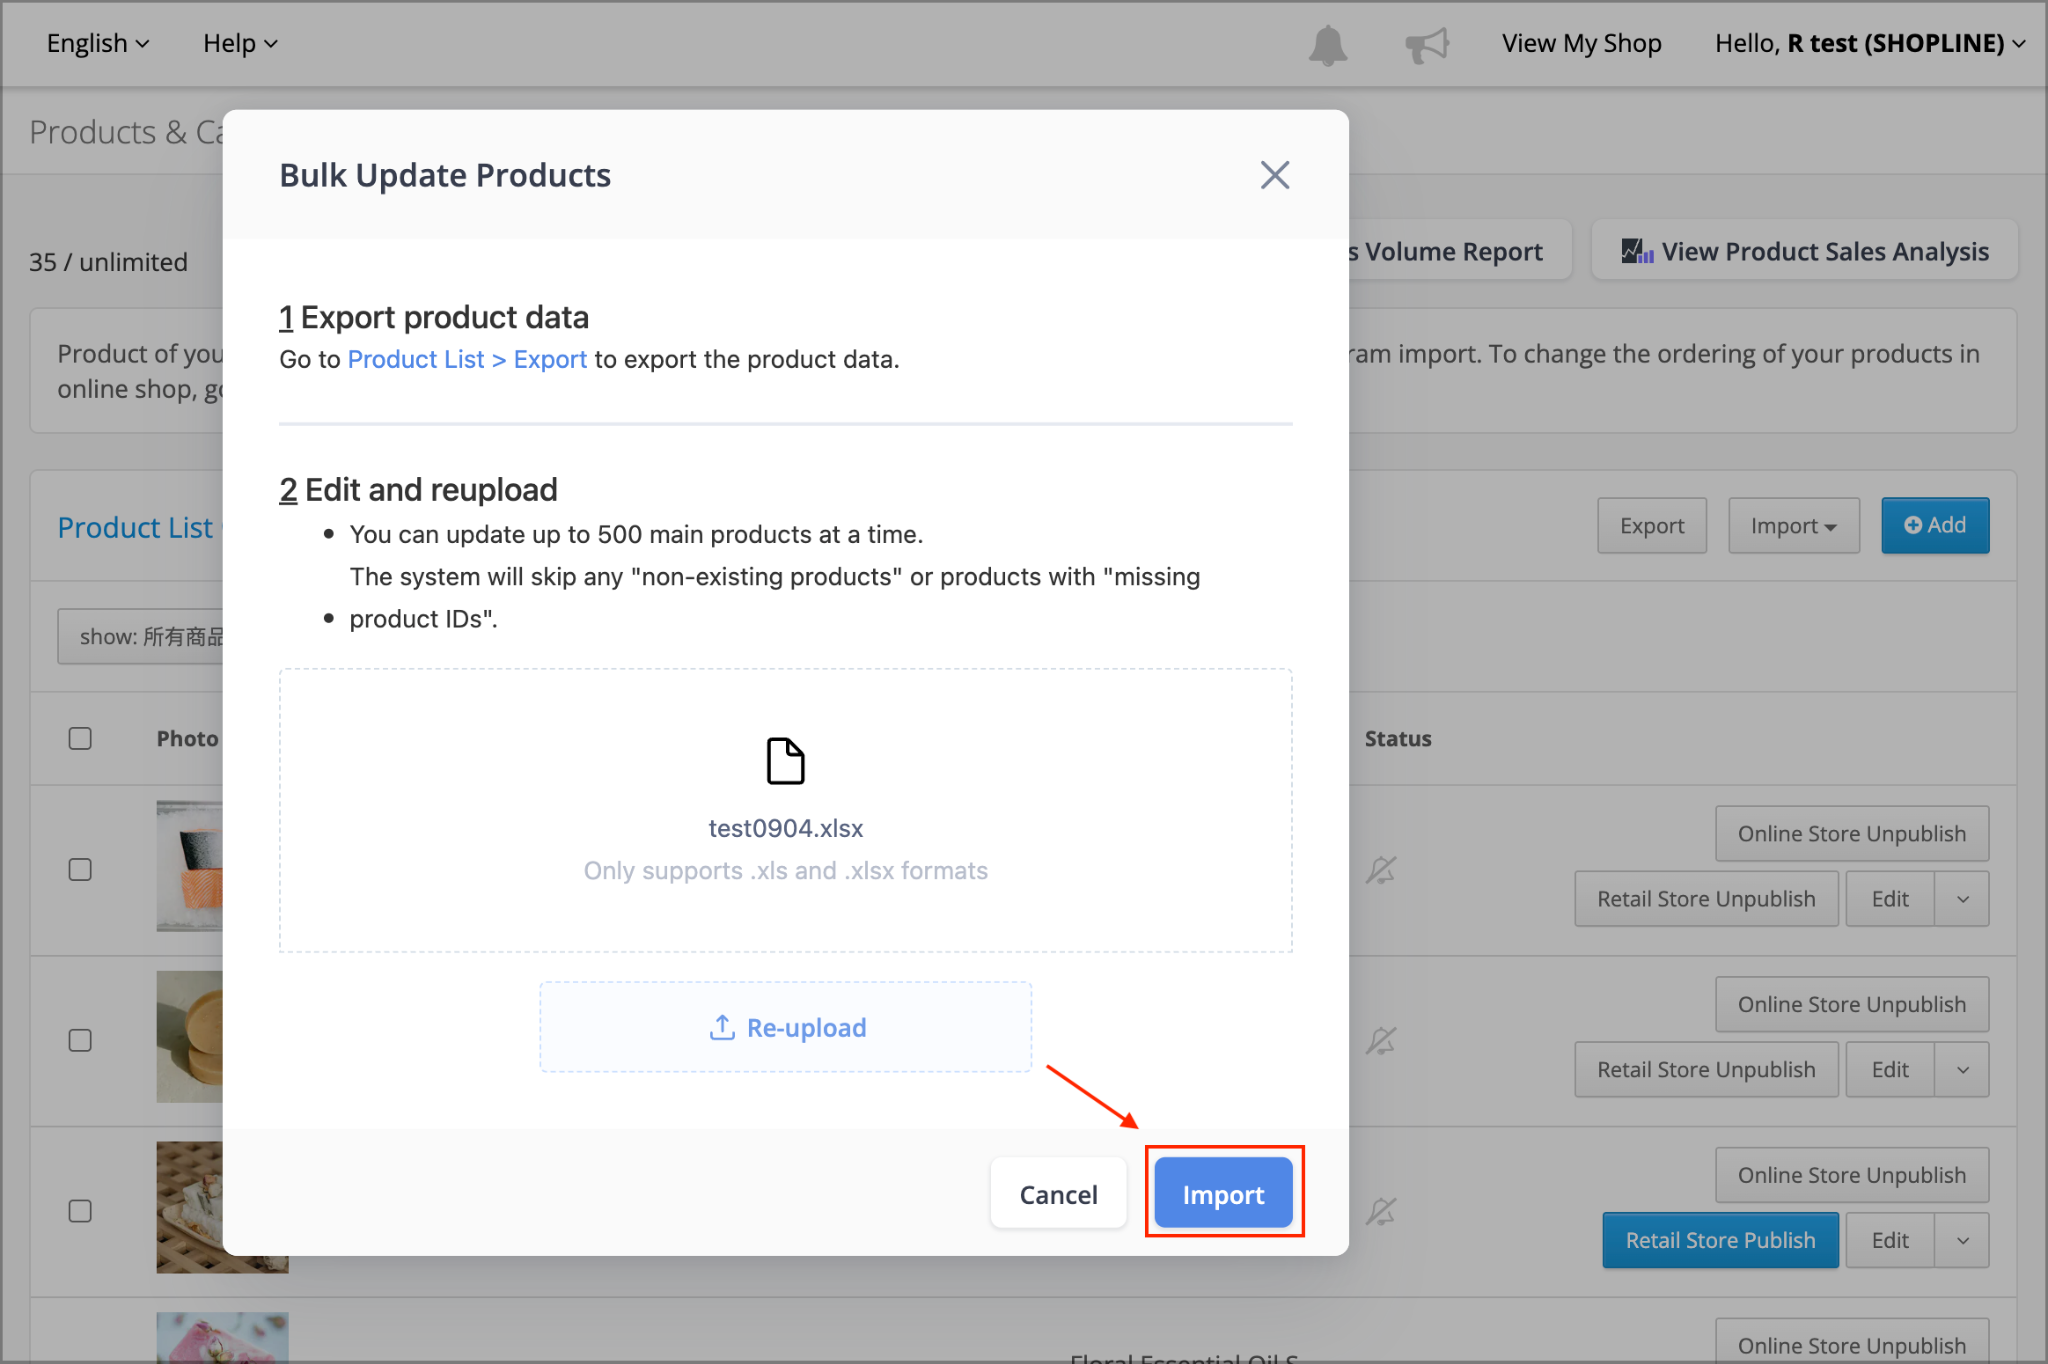Screen dimensions: 2048x1364
Task: Click View My Shop
Action: (x=1581, y=43)
